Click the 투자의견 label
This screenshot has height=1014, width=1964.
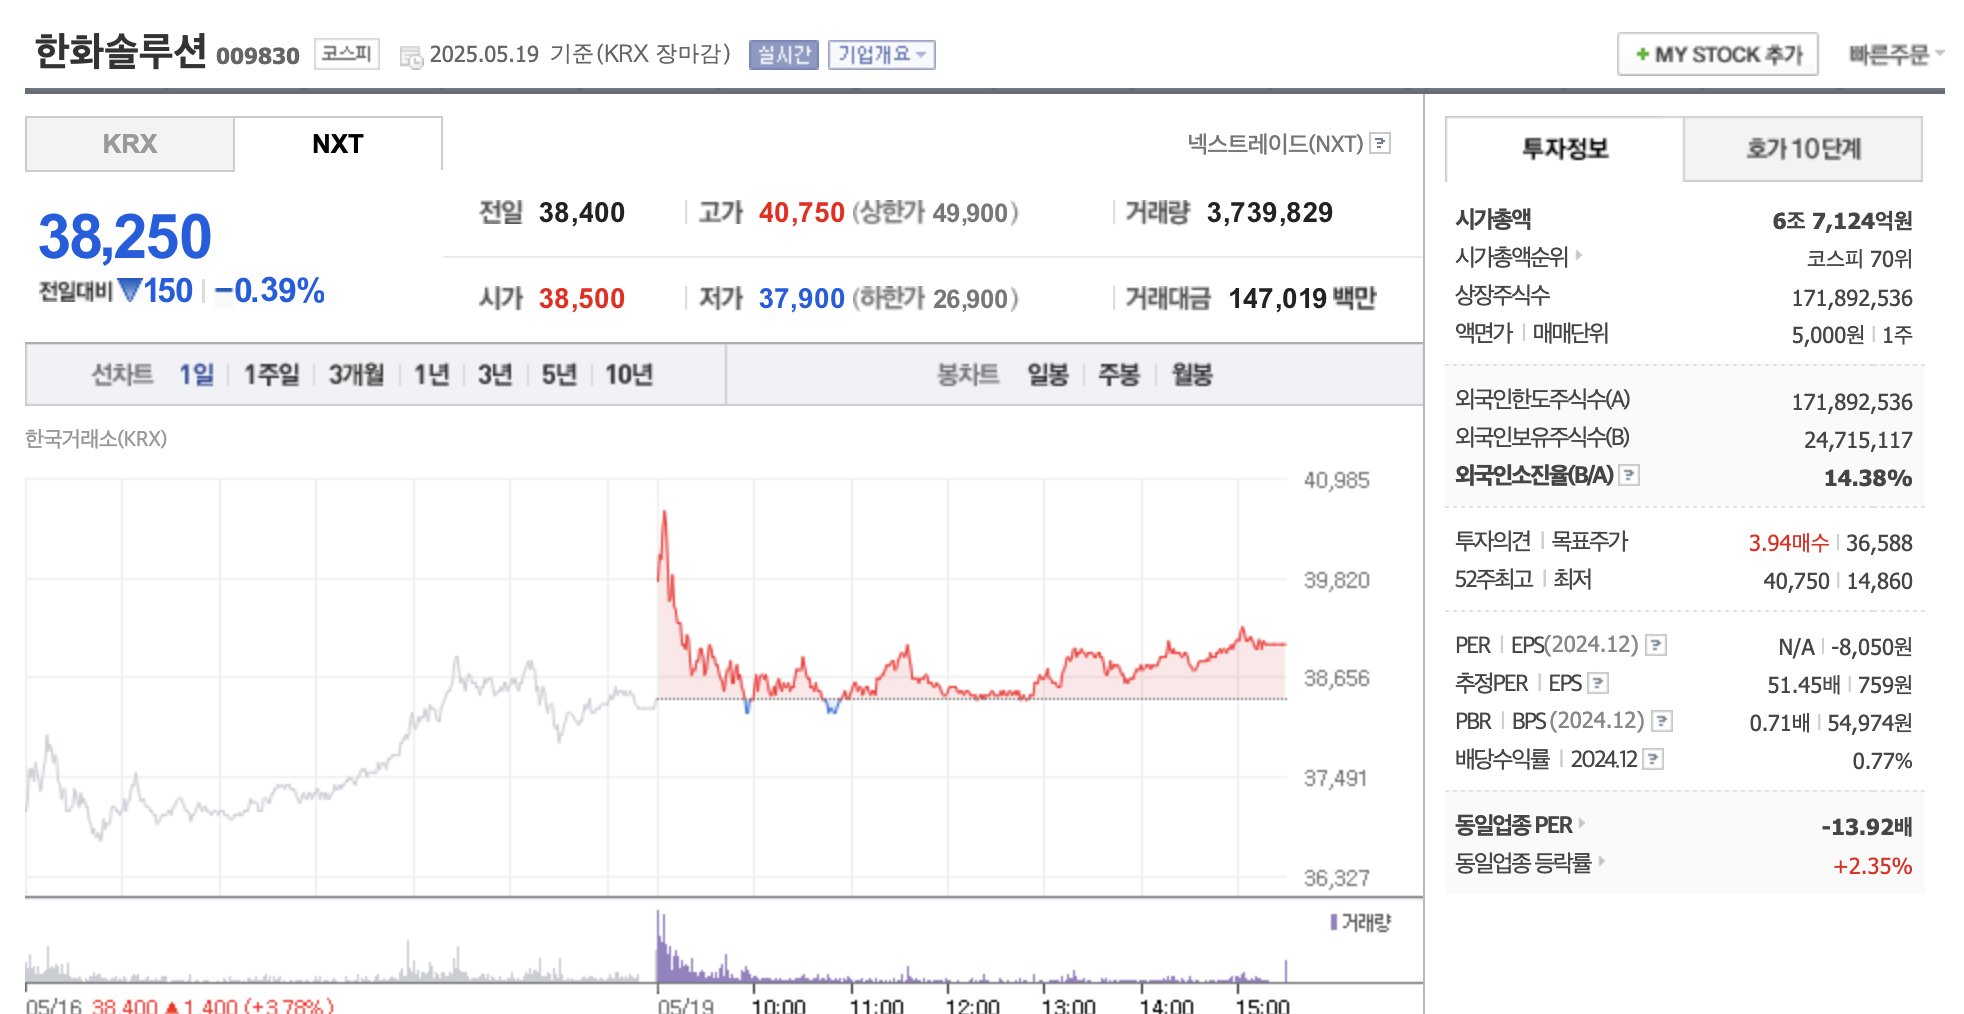[1493, 541]
